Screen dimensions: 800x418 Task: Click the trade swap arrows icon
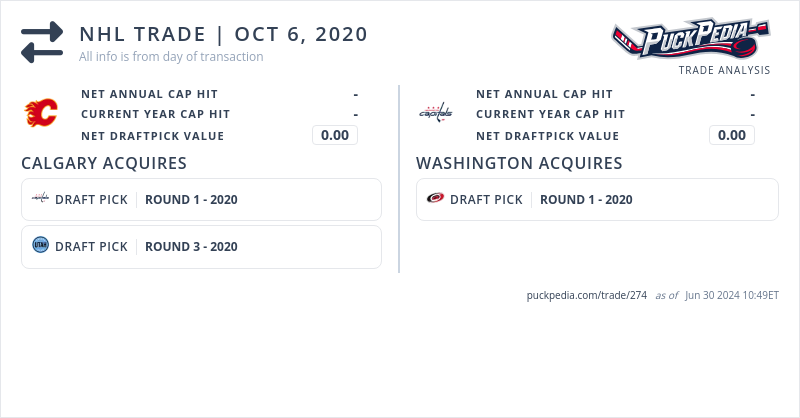(42, 42)
